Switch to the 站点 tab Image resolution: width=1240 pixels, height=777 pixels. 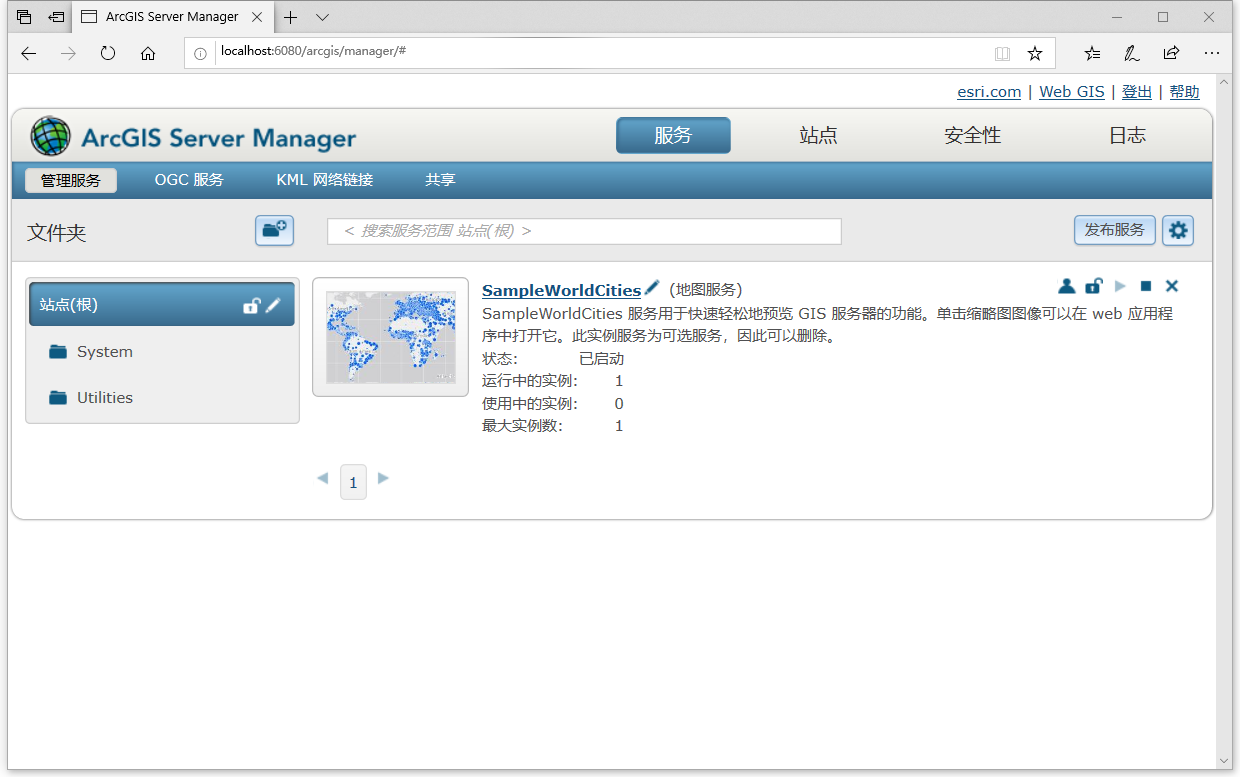click(818, 136)
